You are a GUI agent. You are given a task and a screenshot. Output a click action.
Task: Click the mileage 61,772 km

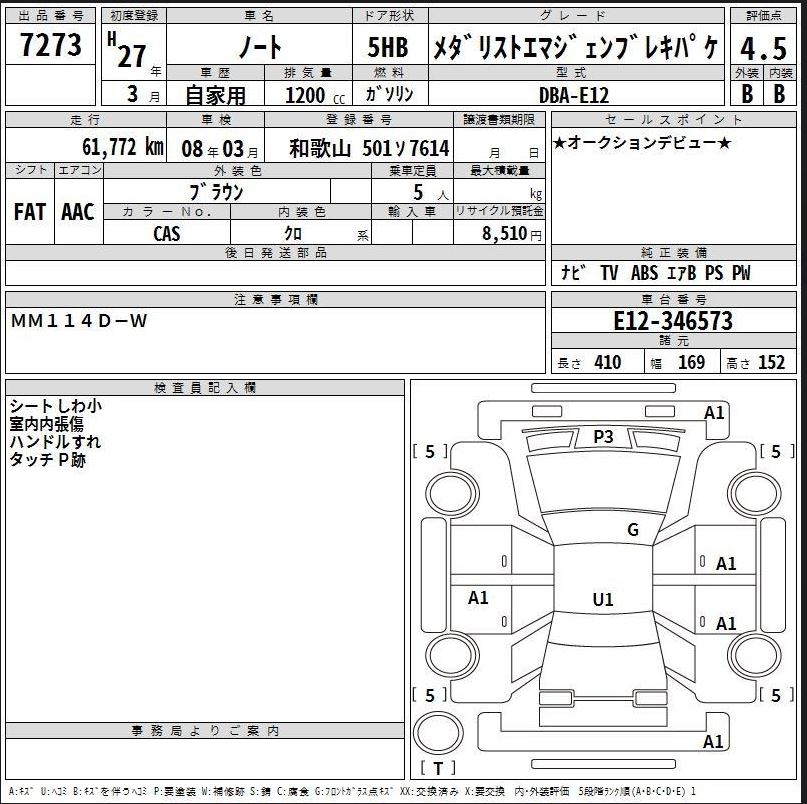click(122, 147)
